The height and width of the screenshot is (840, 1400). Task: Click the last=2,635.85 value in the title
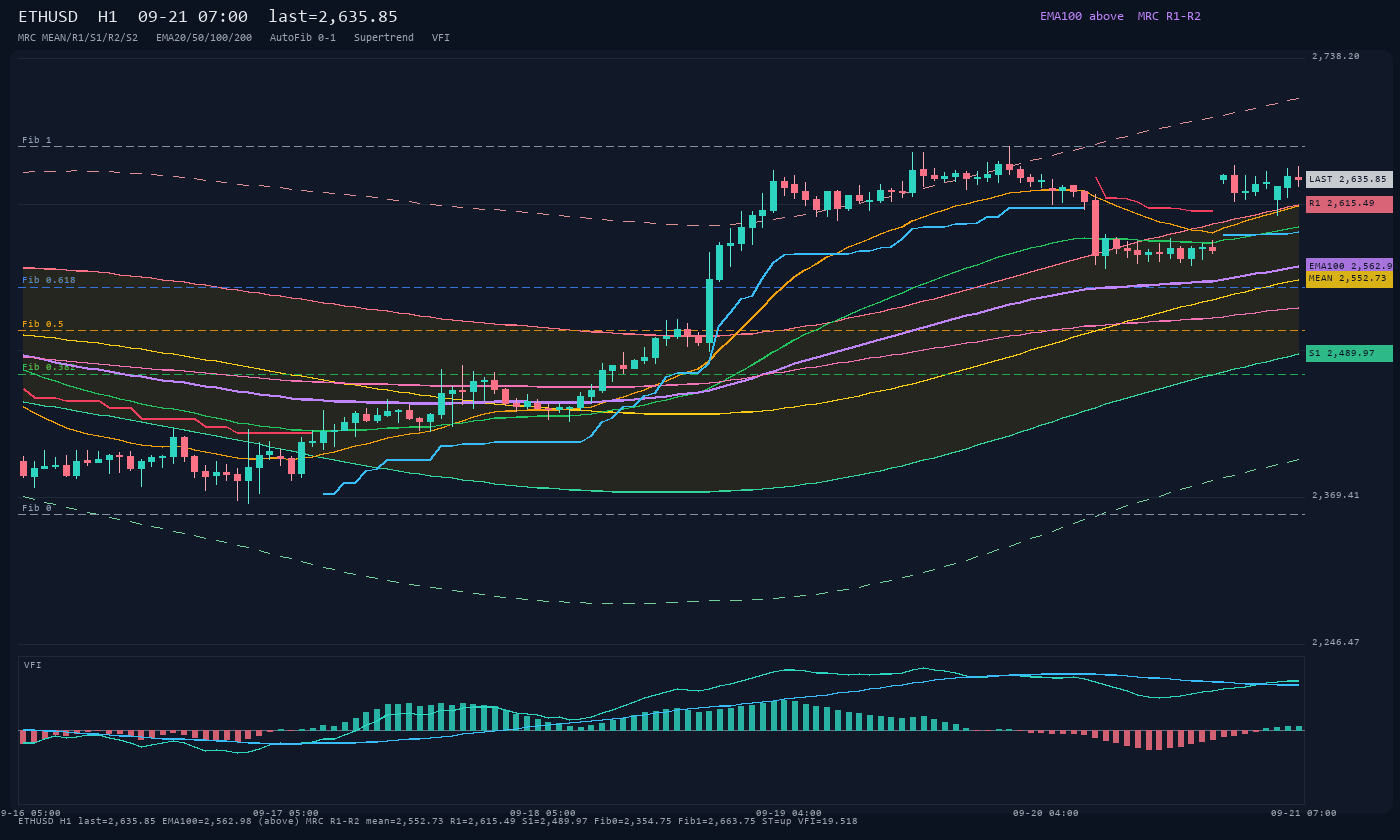coord(333,17)
